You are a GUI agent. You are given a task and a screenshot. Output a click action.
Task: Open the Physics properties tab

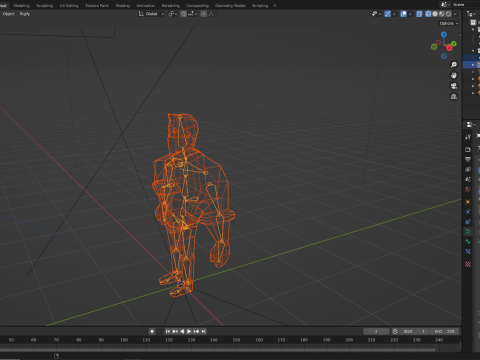point(468,212)
